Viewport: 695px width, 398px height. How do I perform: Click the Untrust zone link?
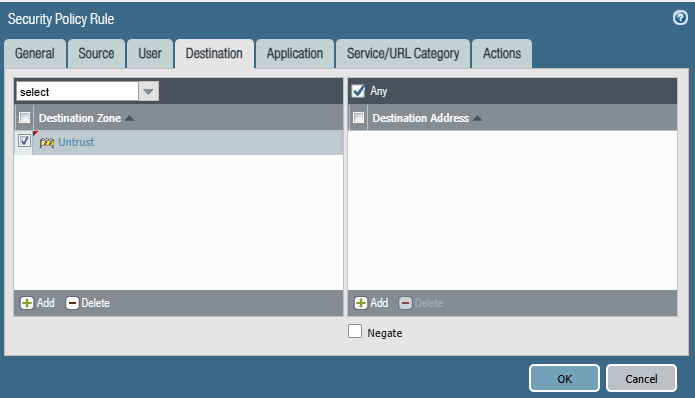[x=76, y=142]
